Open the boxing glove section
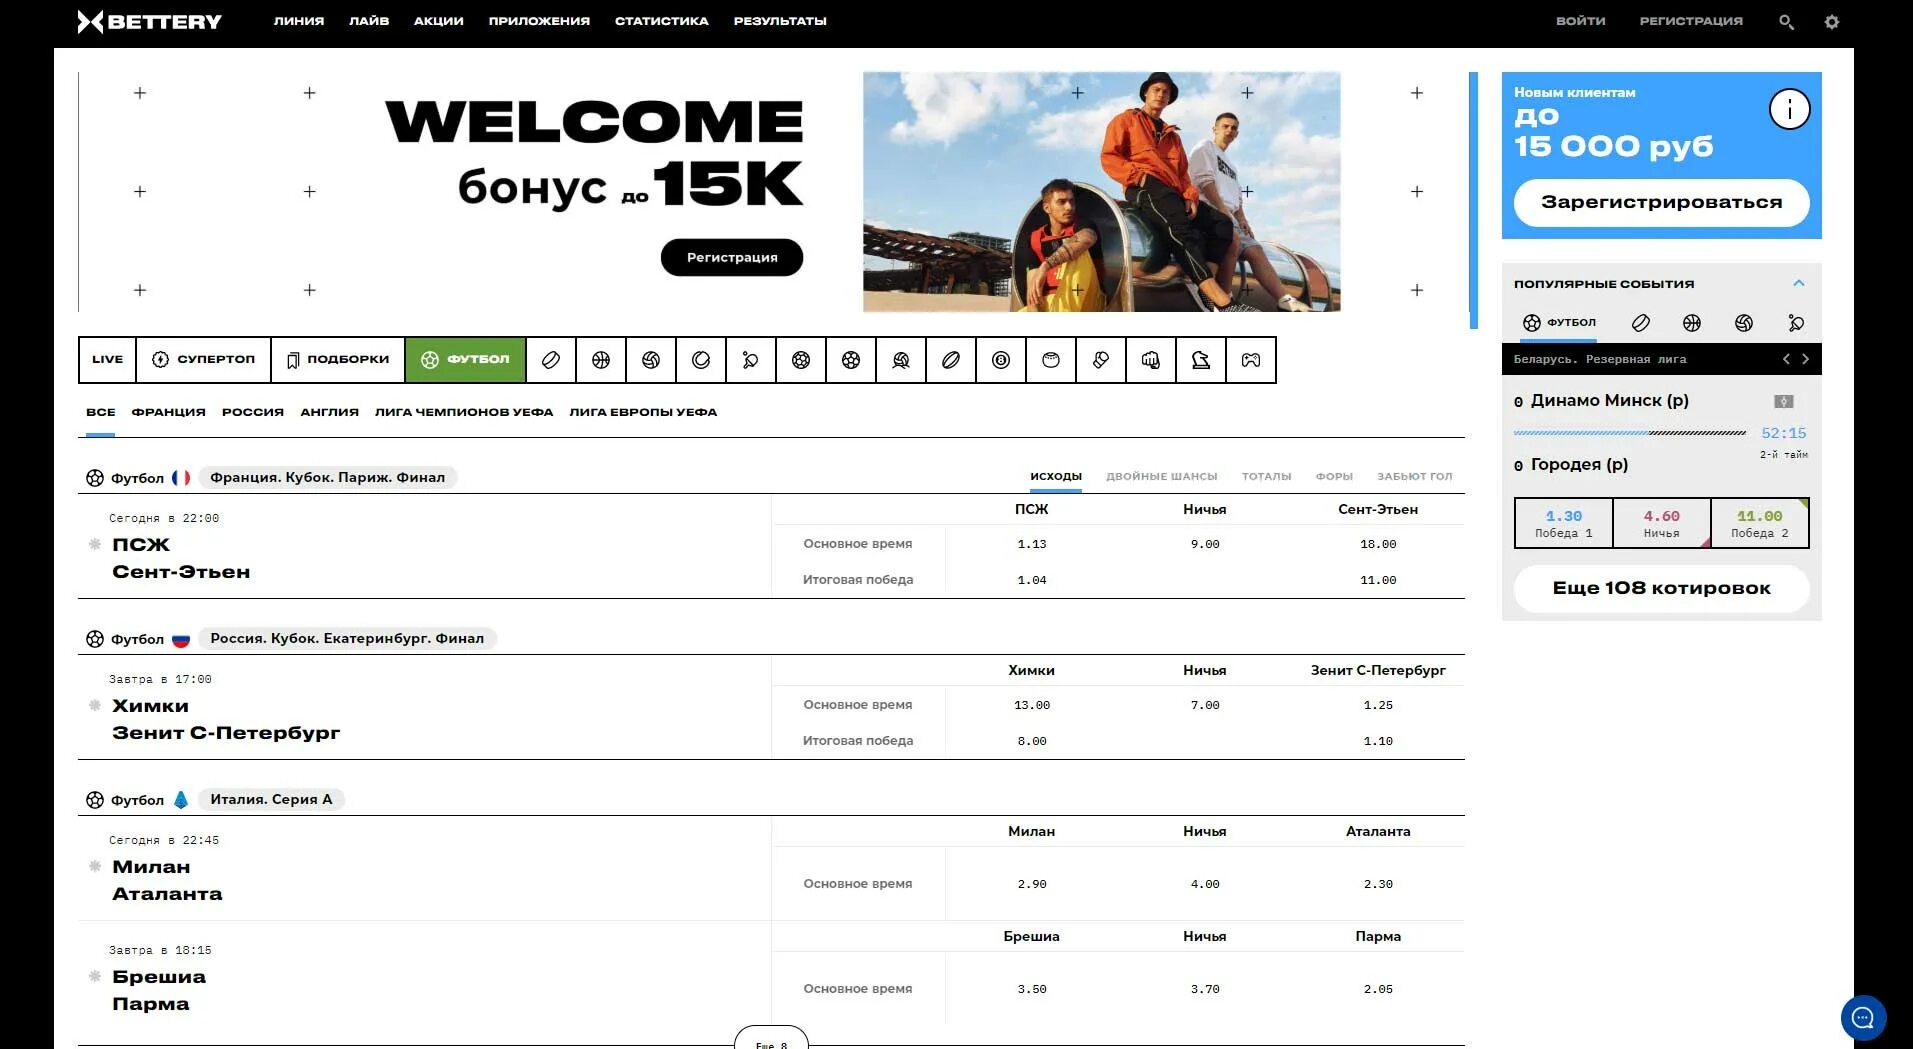The width and height of the screenshot is (1913, 1049). pyautogui.click(x=1101, y=360)
